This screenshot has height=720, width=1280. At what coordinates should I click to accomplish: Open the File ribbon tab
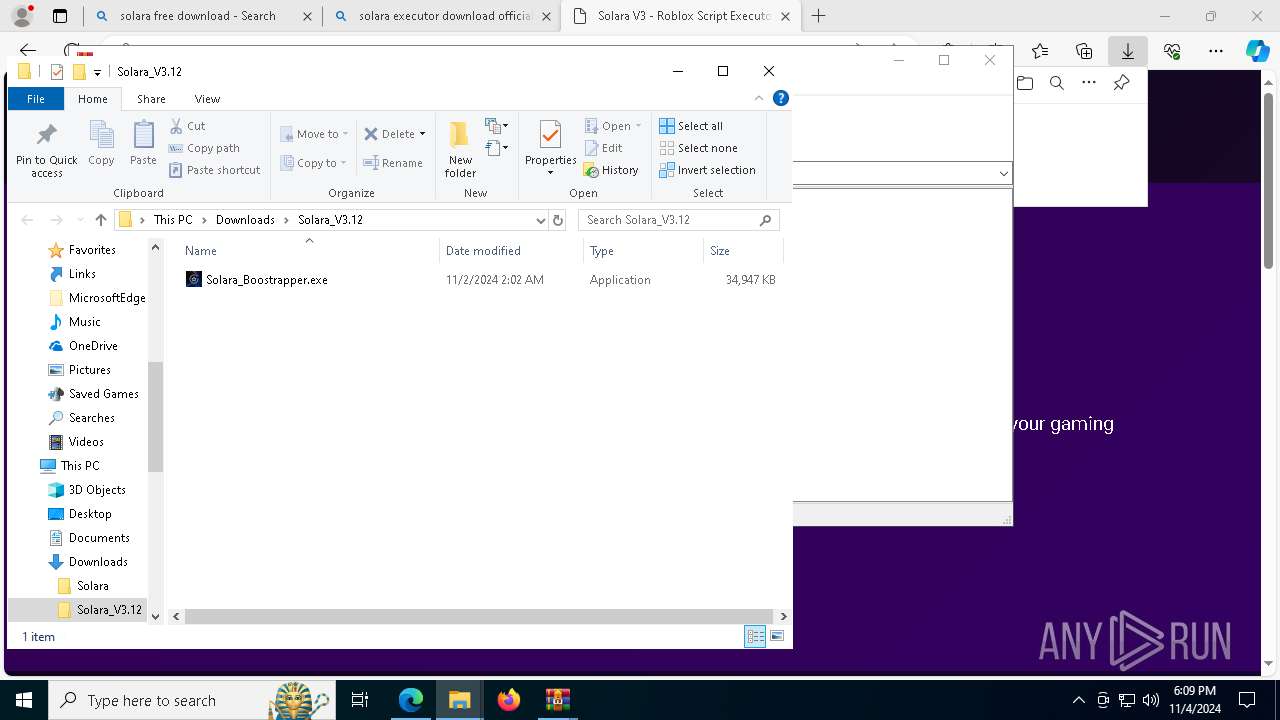click(x=35, y=99)
